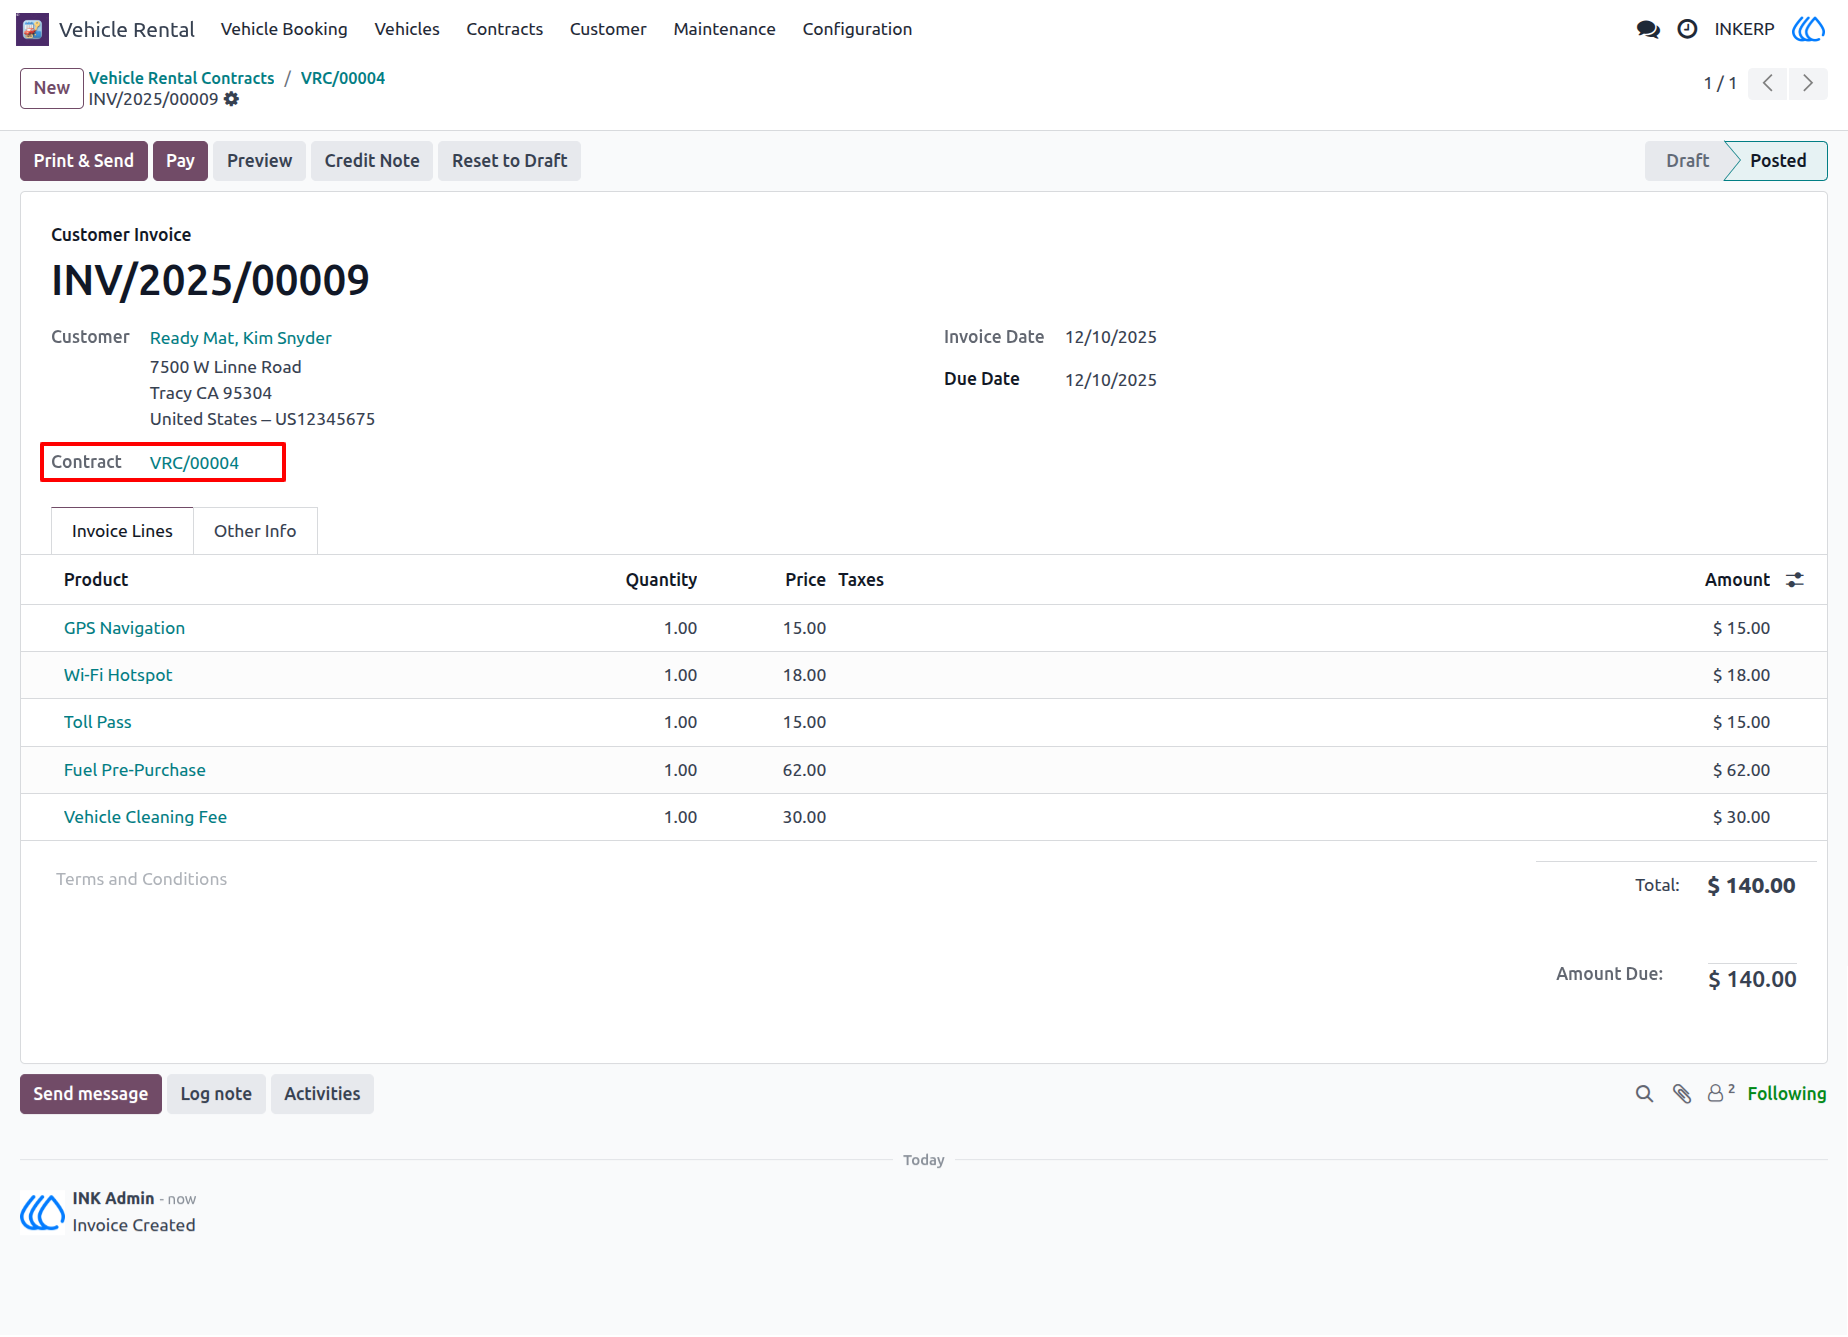Click the Credit Note button
The height and width of the screenshot is (1337, 1848).
pyautogui.click(x=372, y=161)
